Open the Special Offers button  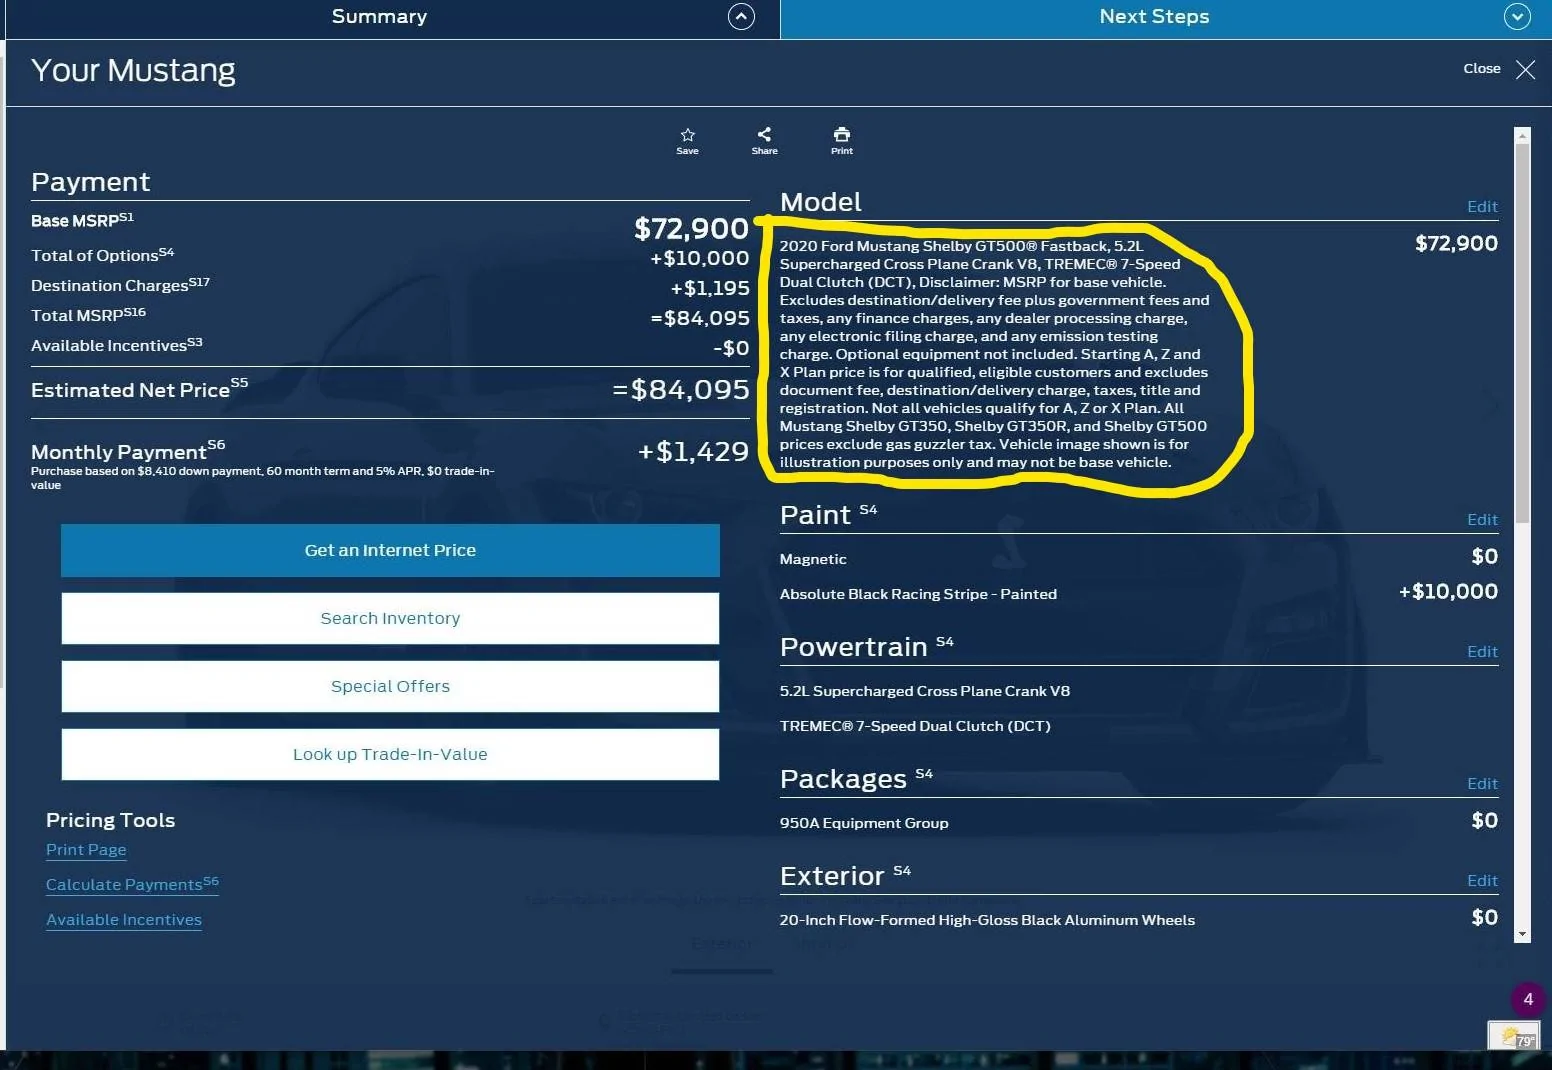click(x=390, y=686)
